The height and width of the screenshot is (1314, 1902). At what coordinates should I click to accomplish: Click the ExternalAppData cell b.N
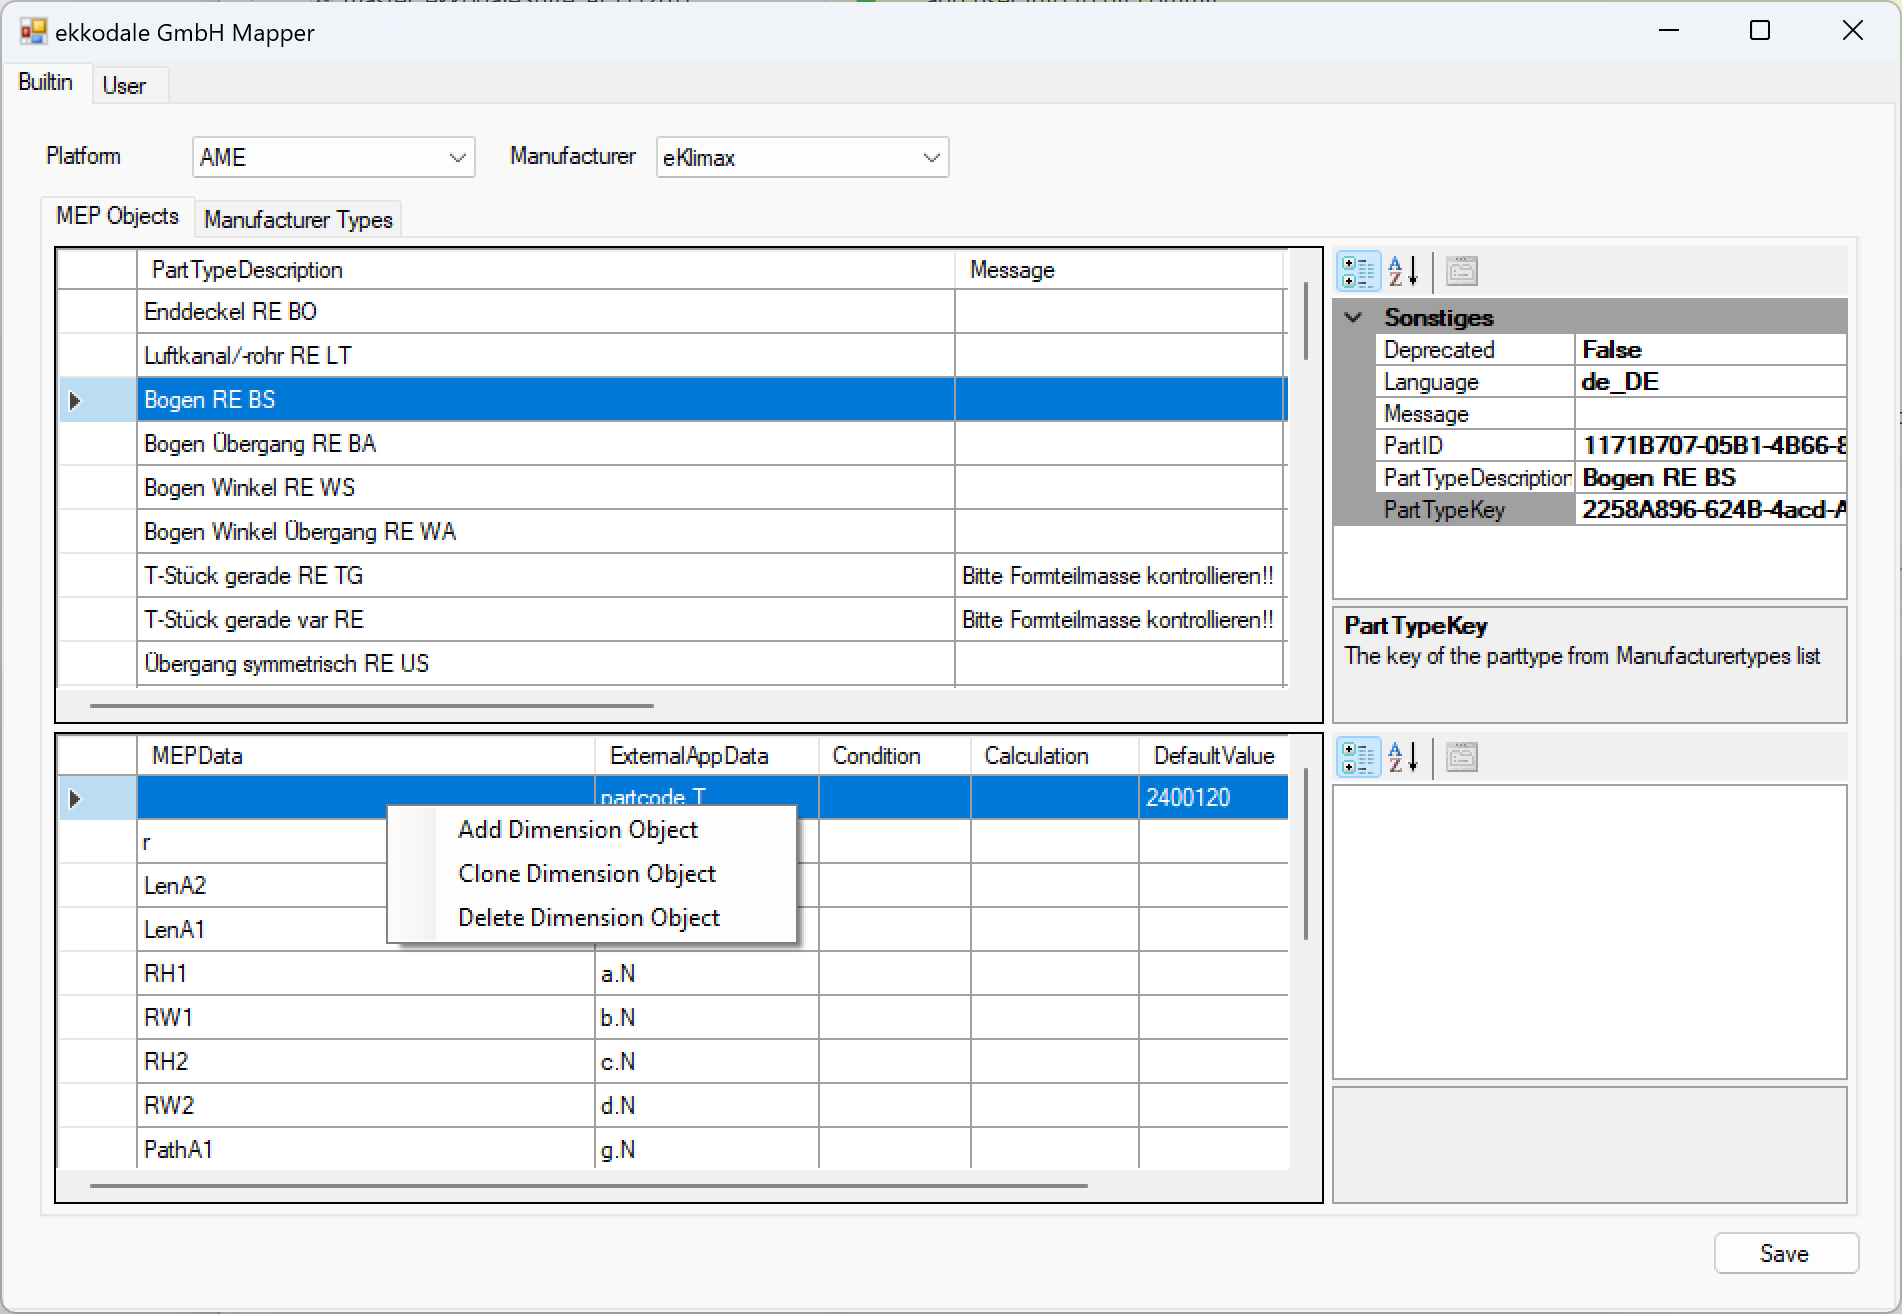pos(707,1018)
